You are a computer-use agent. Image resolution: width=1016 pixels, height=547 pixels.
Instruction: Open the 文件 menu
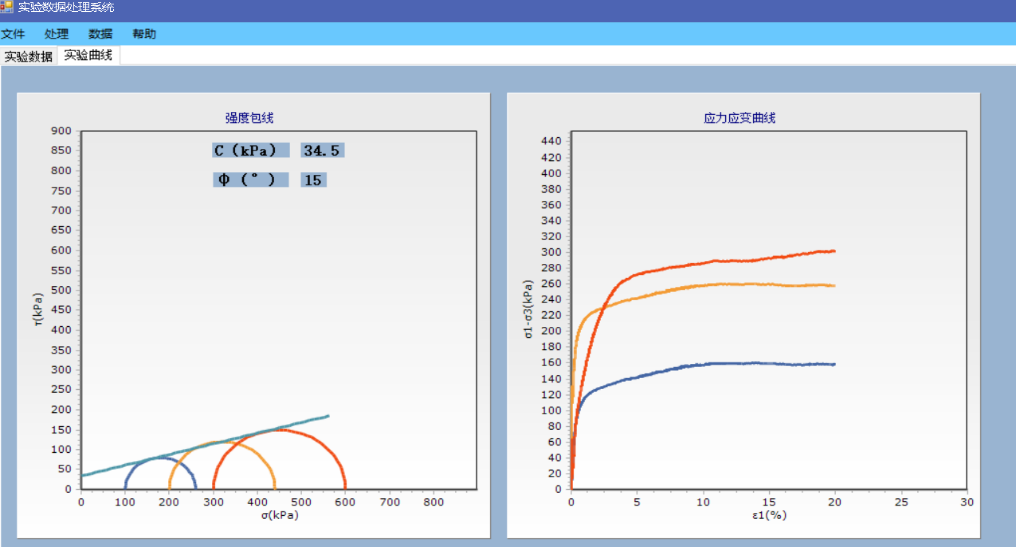point(13,34)
